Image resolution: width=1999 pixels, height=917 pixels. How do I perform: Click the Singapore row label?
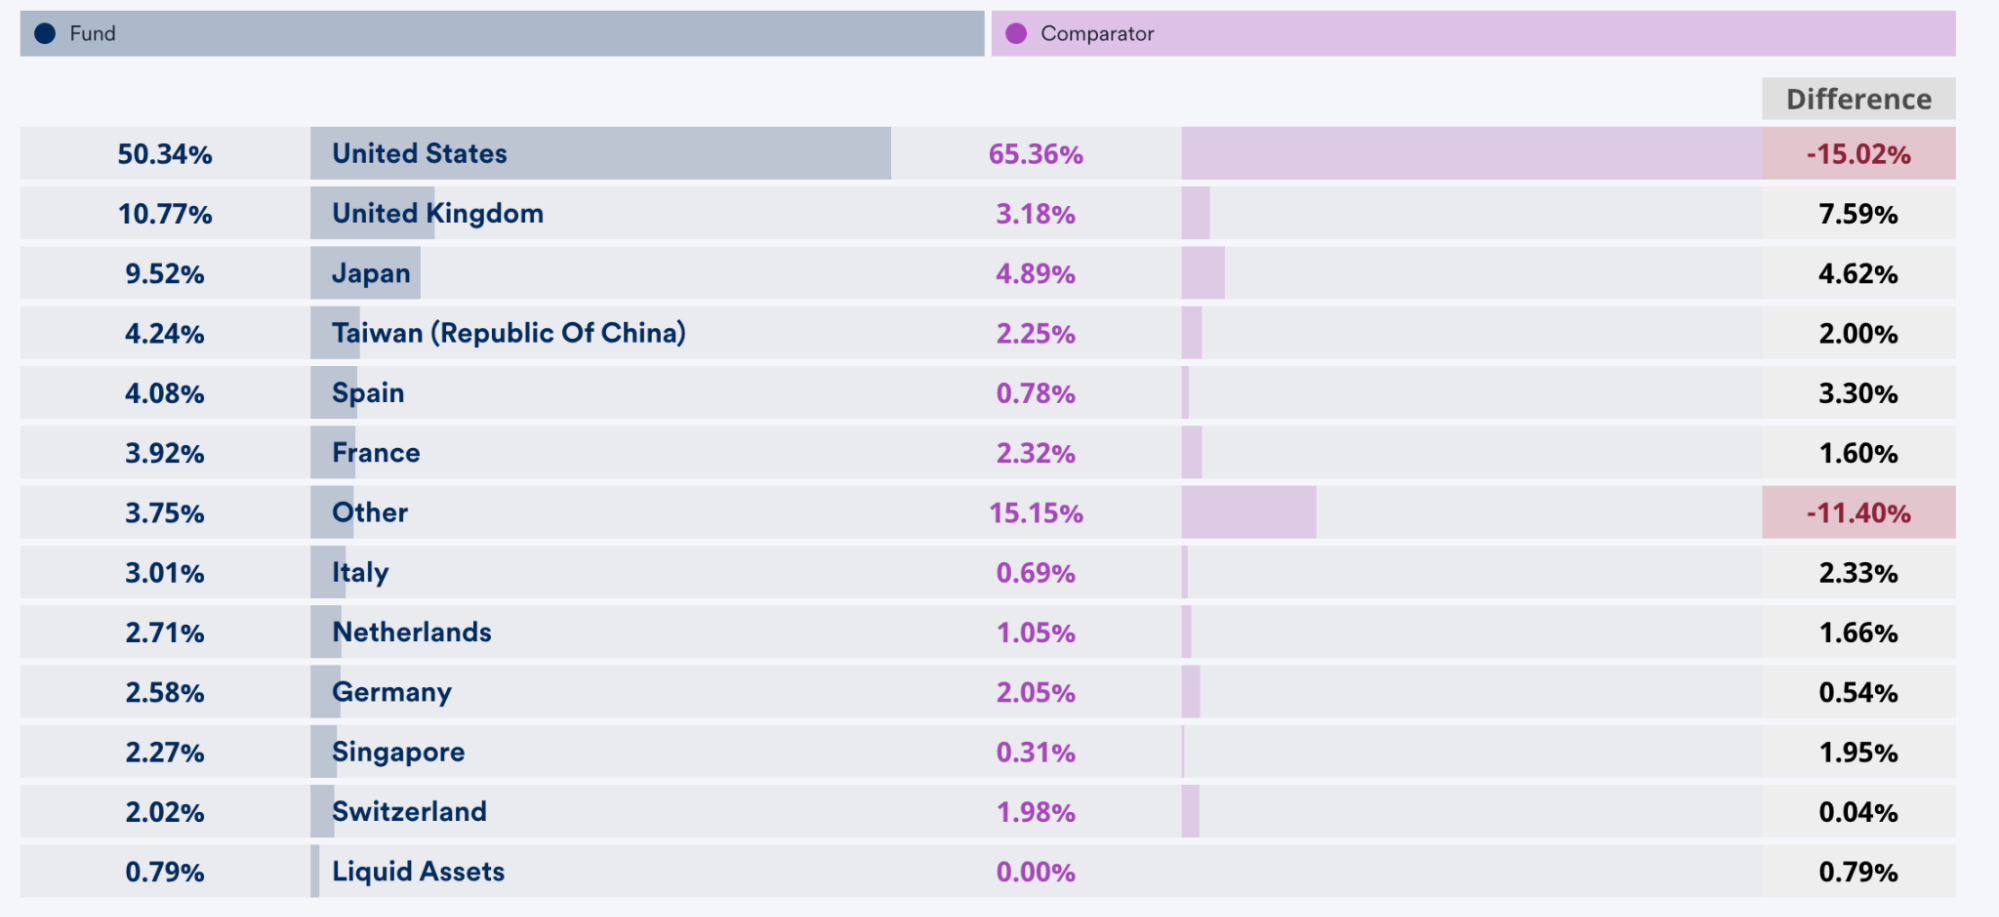[398, 752]
